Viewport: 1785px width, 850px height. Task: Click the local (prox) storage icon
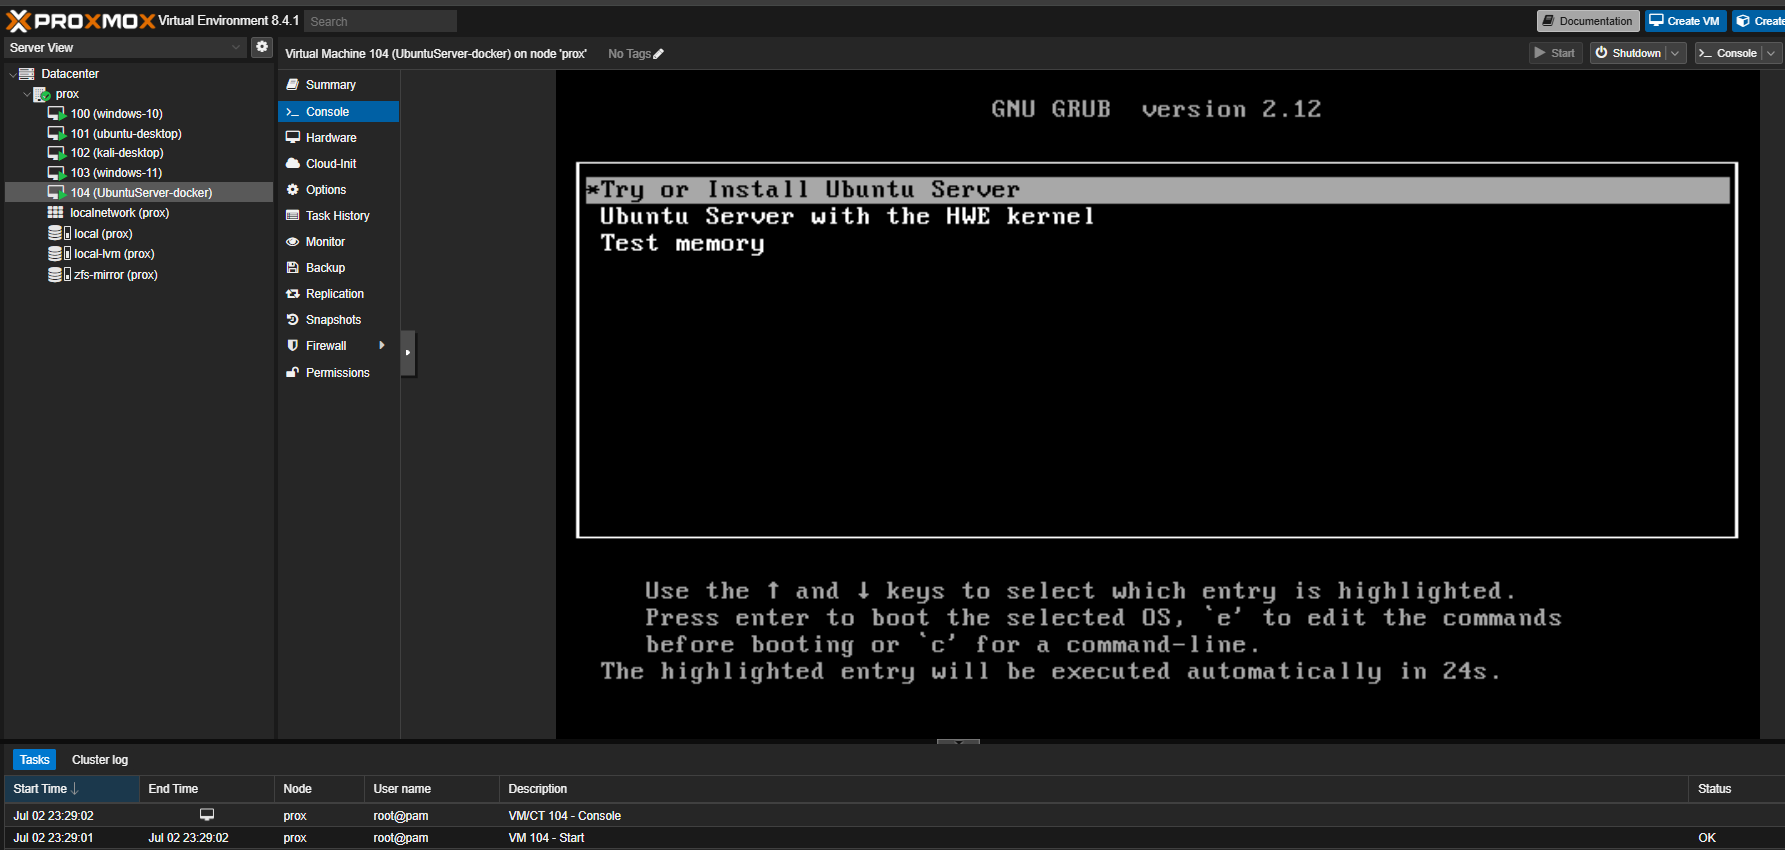click(x=59, y=233)
